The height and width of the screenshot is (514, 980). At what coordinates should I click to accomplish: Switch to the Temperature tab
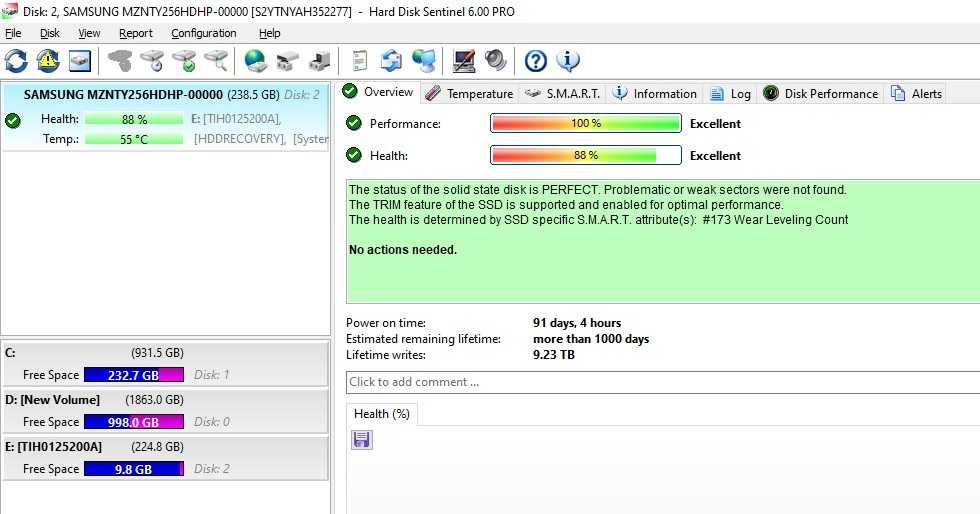pos(469,93)
